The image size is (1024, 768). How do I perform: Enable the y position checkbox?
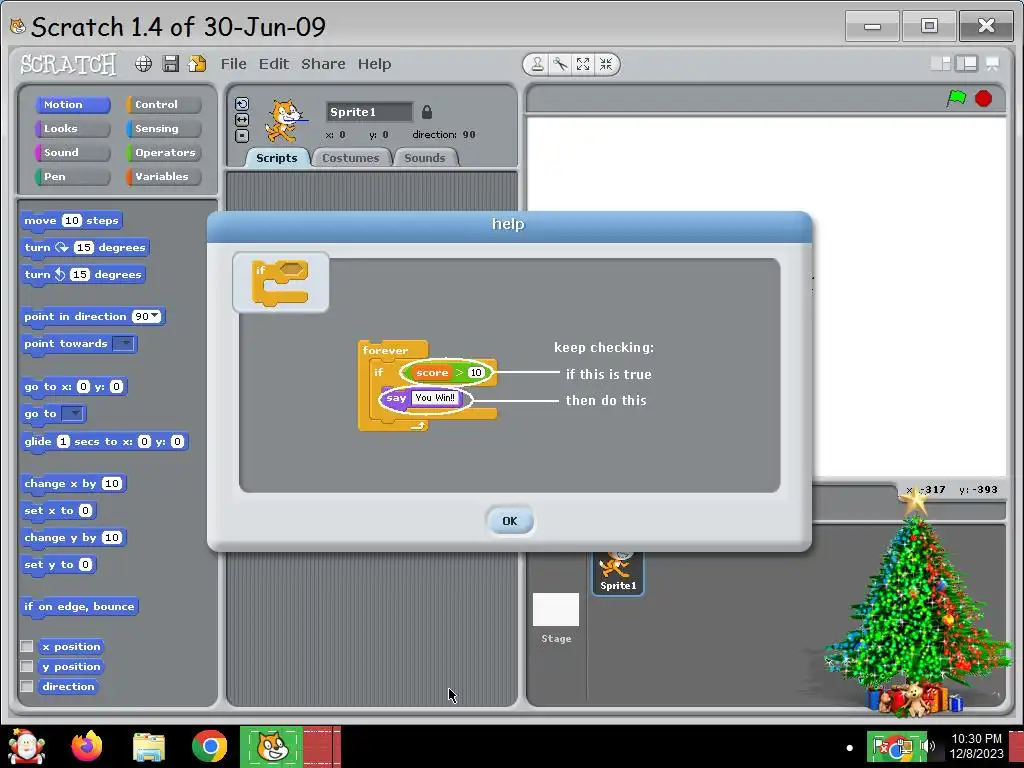point(27,666)
